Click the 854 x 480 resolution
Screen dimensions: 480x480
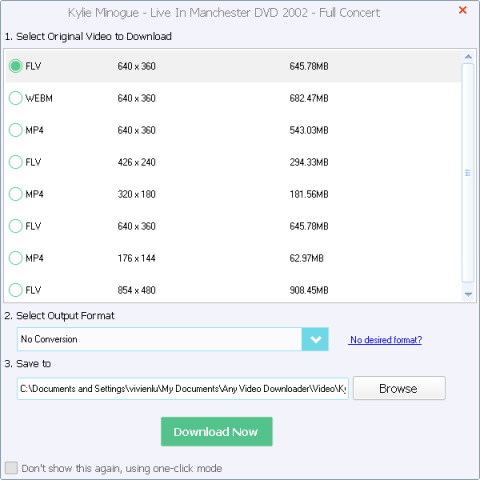137,290
